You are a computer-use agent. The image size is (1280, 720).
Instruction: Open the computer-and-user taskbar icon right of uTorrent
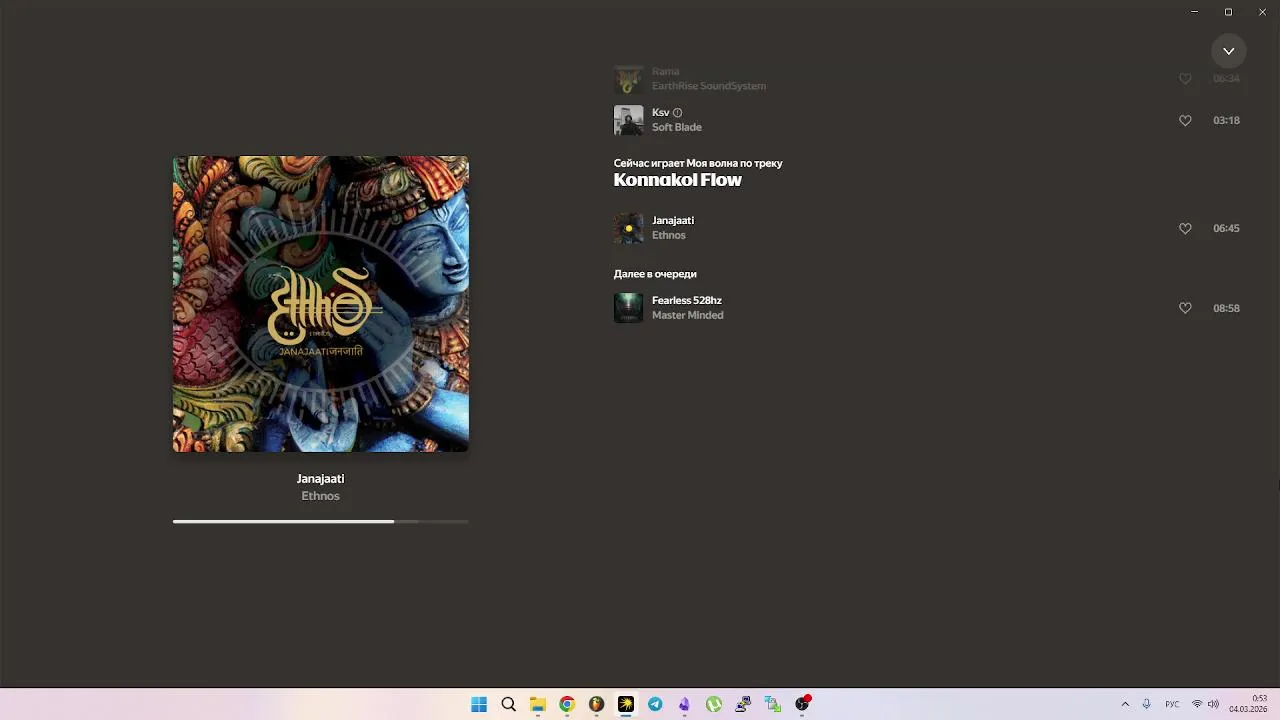743,704
